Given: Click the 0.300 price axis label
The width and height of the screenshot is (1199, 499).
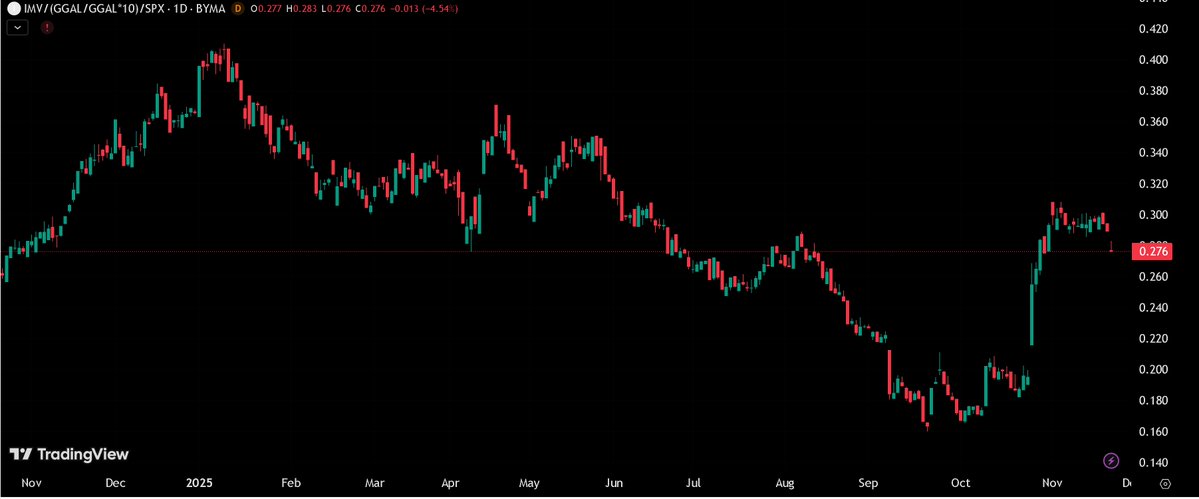Looking at the screenshot, I should [1152, 215].
